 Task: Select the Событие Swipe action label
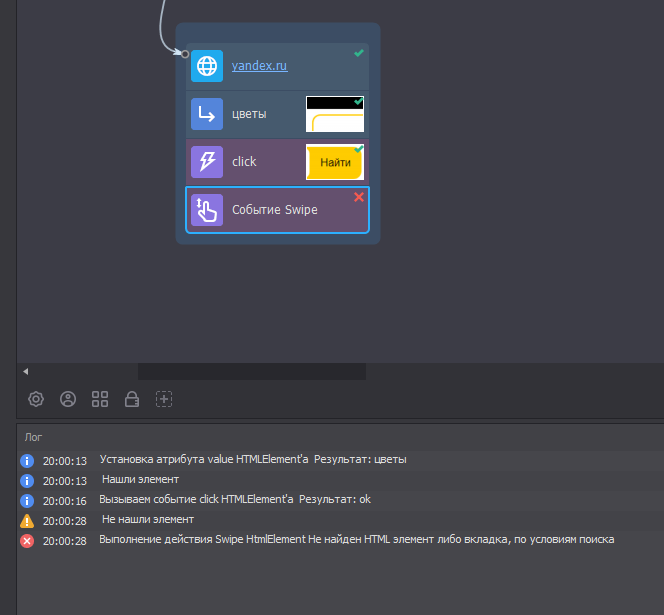274,210
